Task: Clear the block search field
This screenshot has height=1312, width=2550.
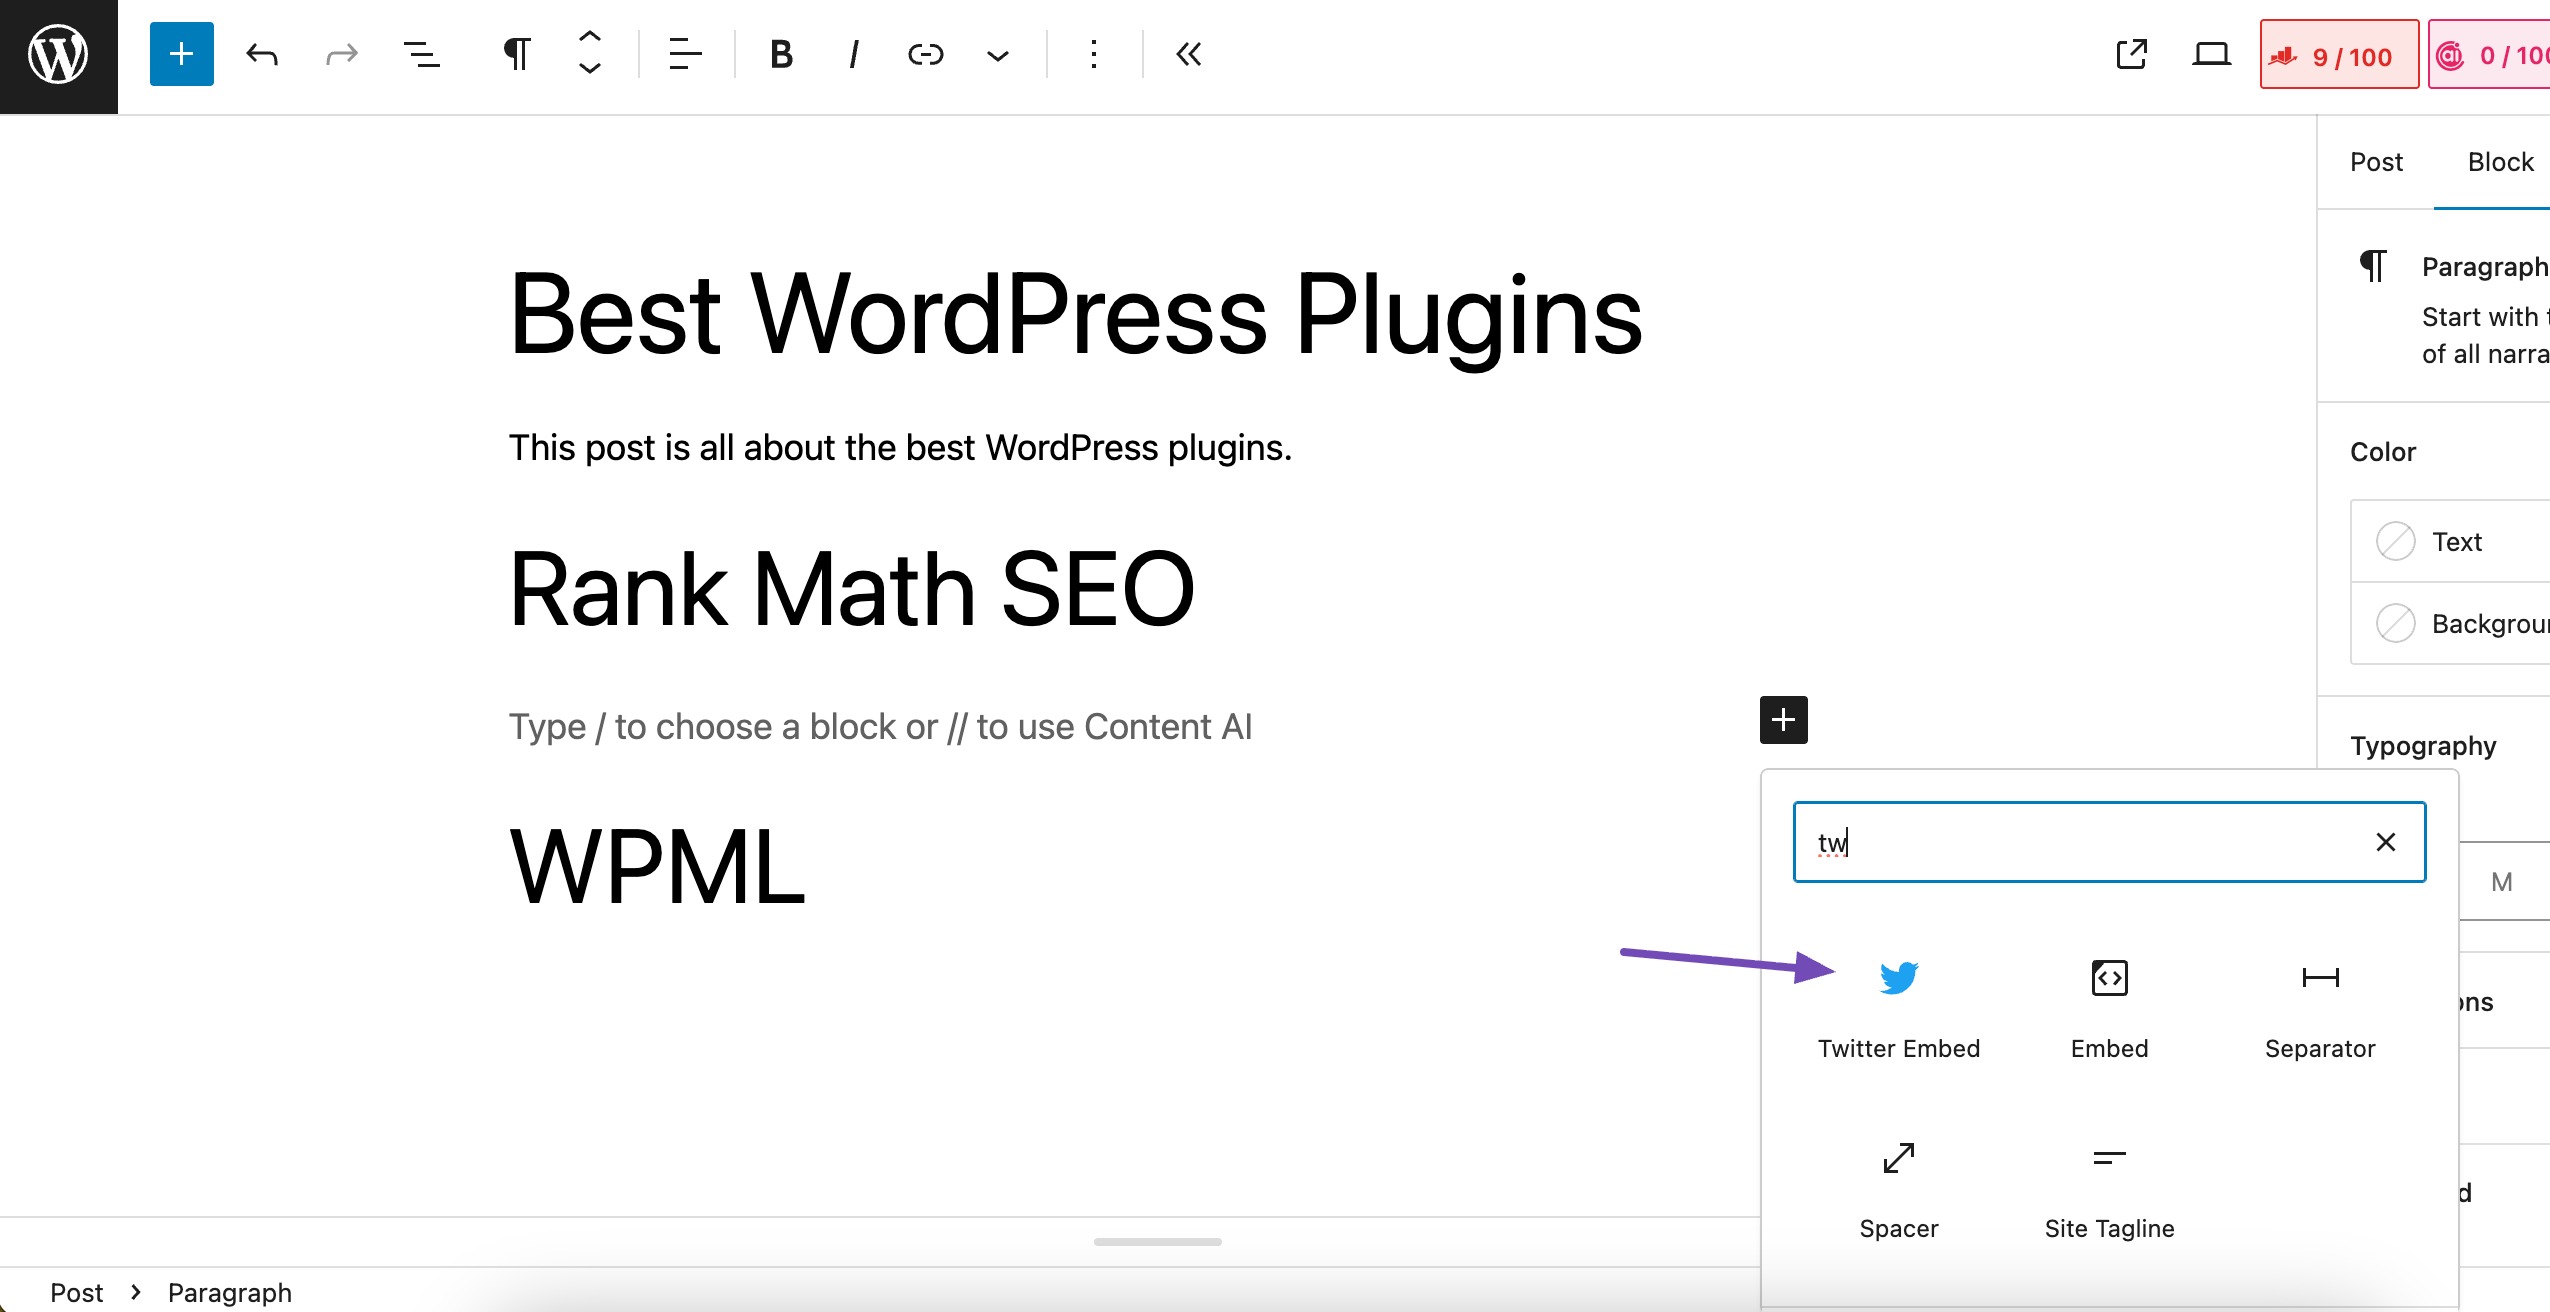Action: [2385, 842]
